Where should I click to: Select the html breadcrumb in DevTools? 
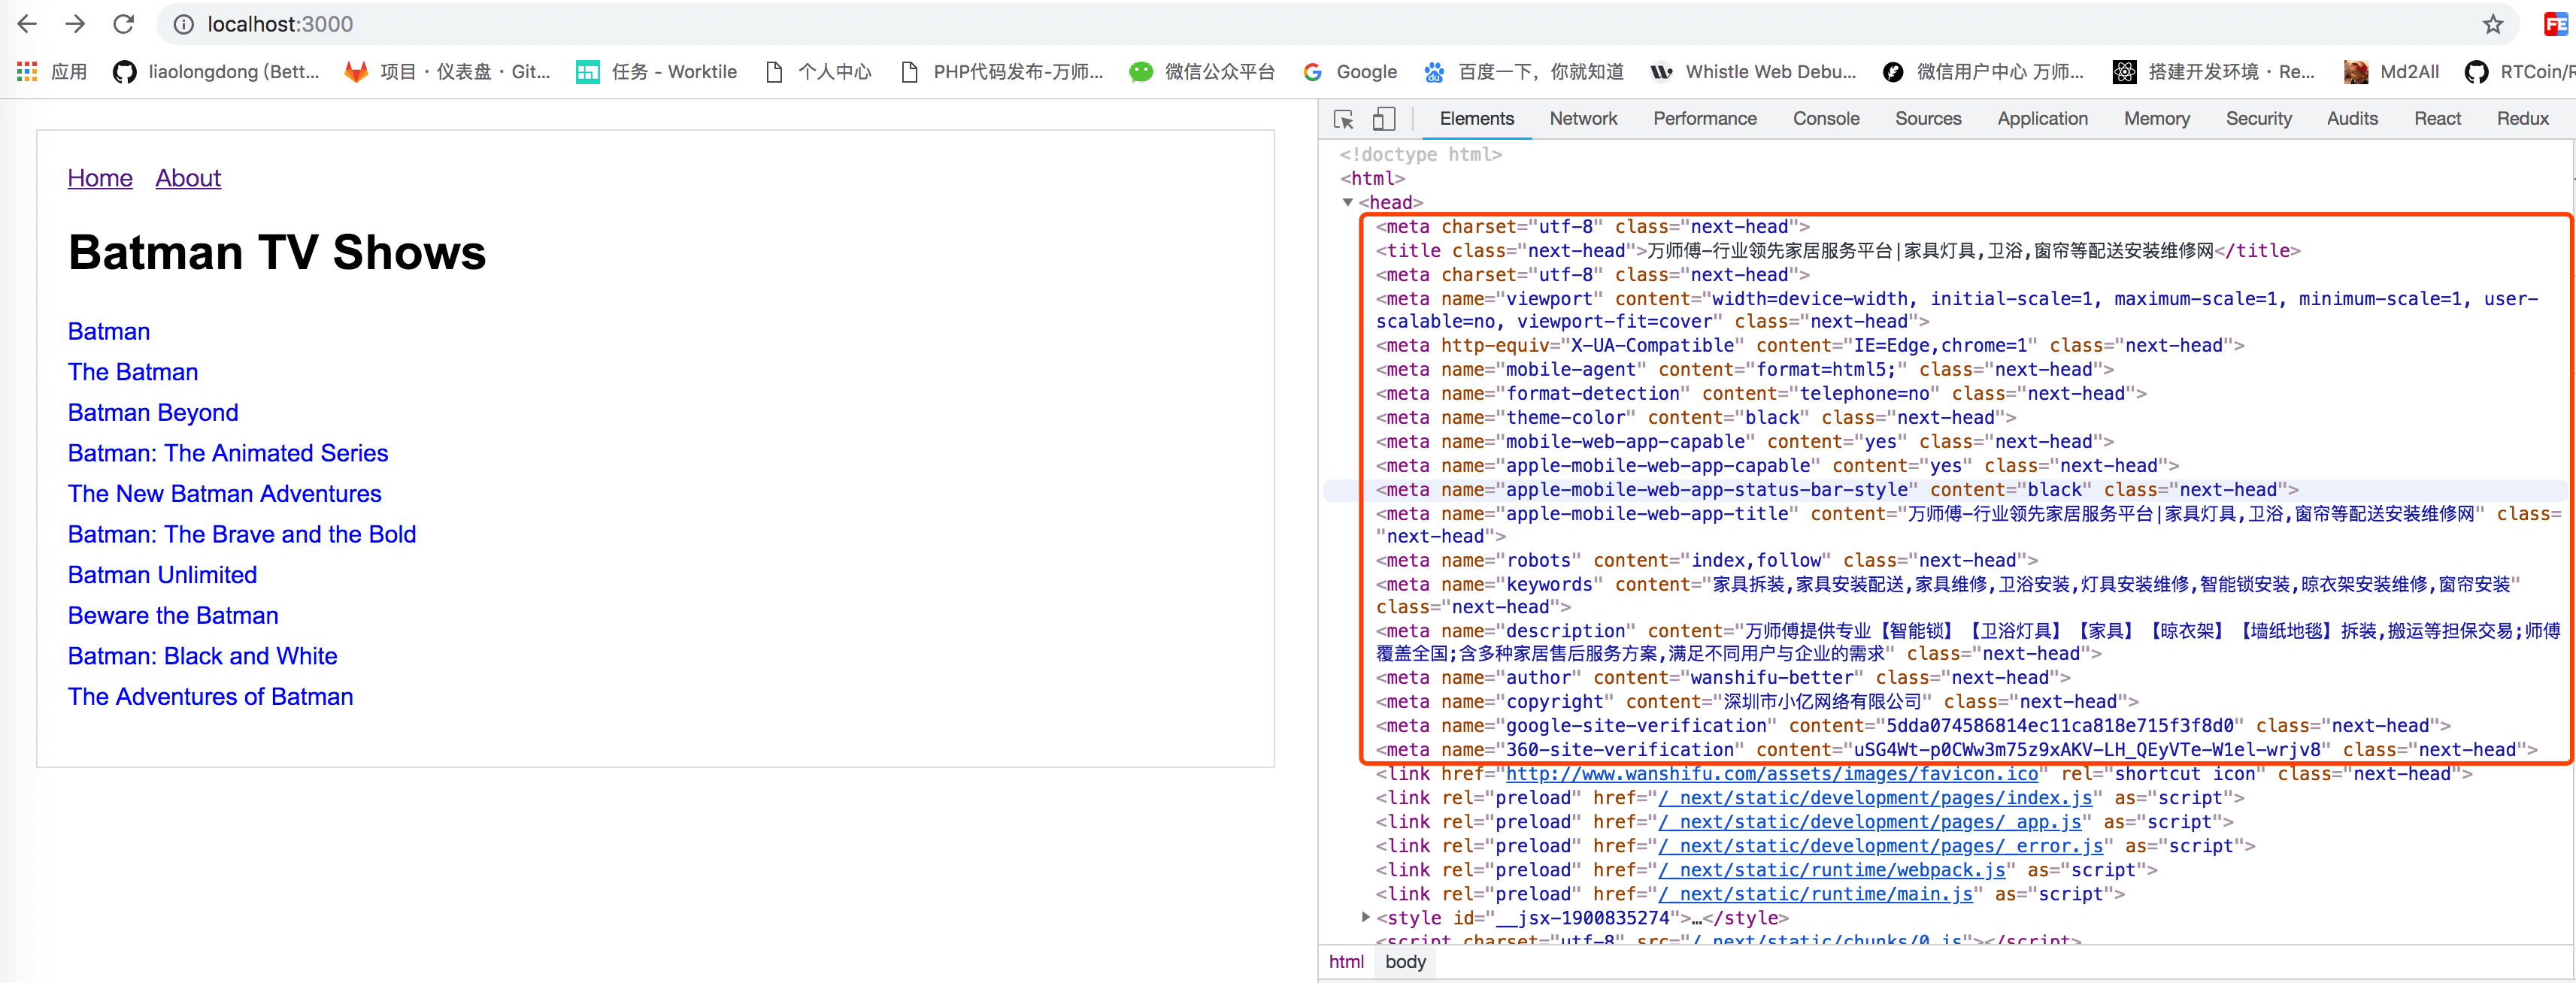tap(1346, 961)
